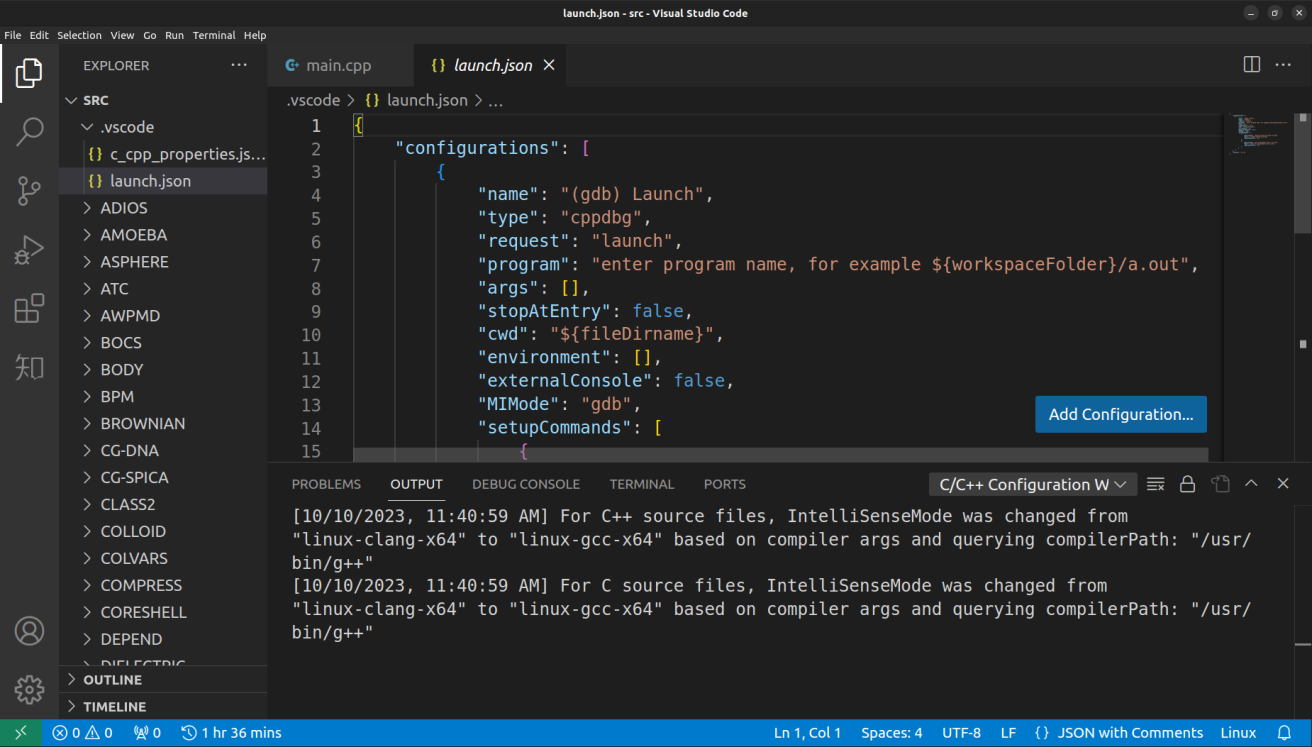
Task: Open the Search view in activity bar
Action: pyautogui.click(x=30, y=131)
